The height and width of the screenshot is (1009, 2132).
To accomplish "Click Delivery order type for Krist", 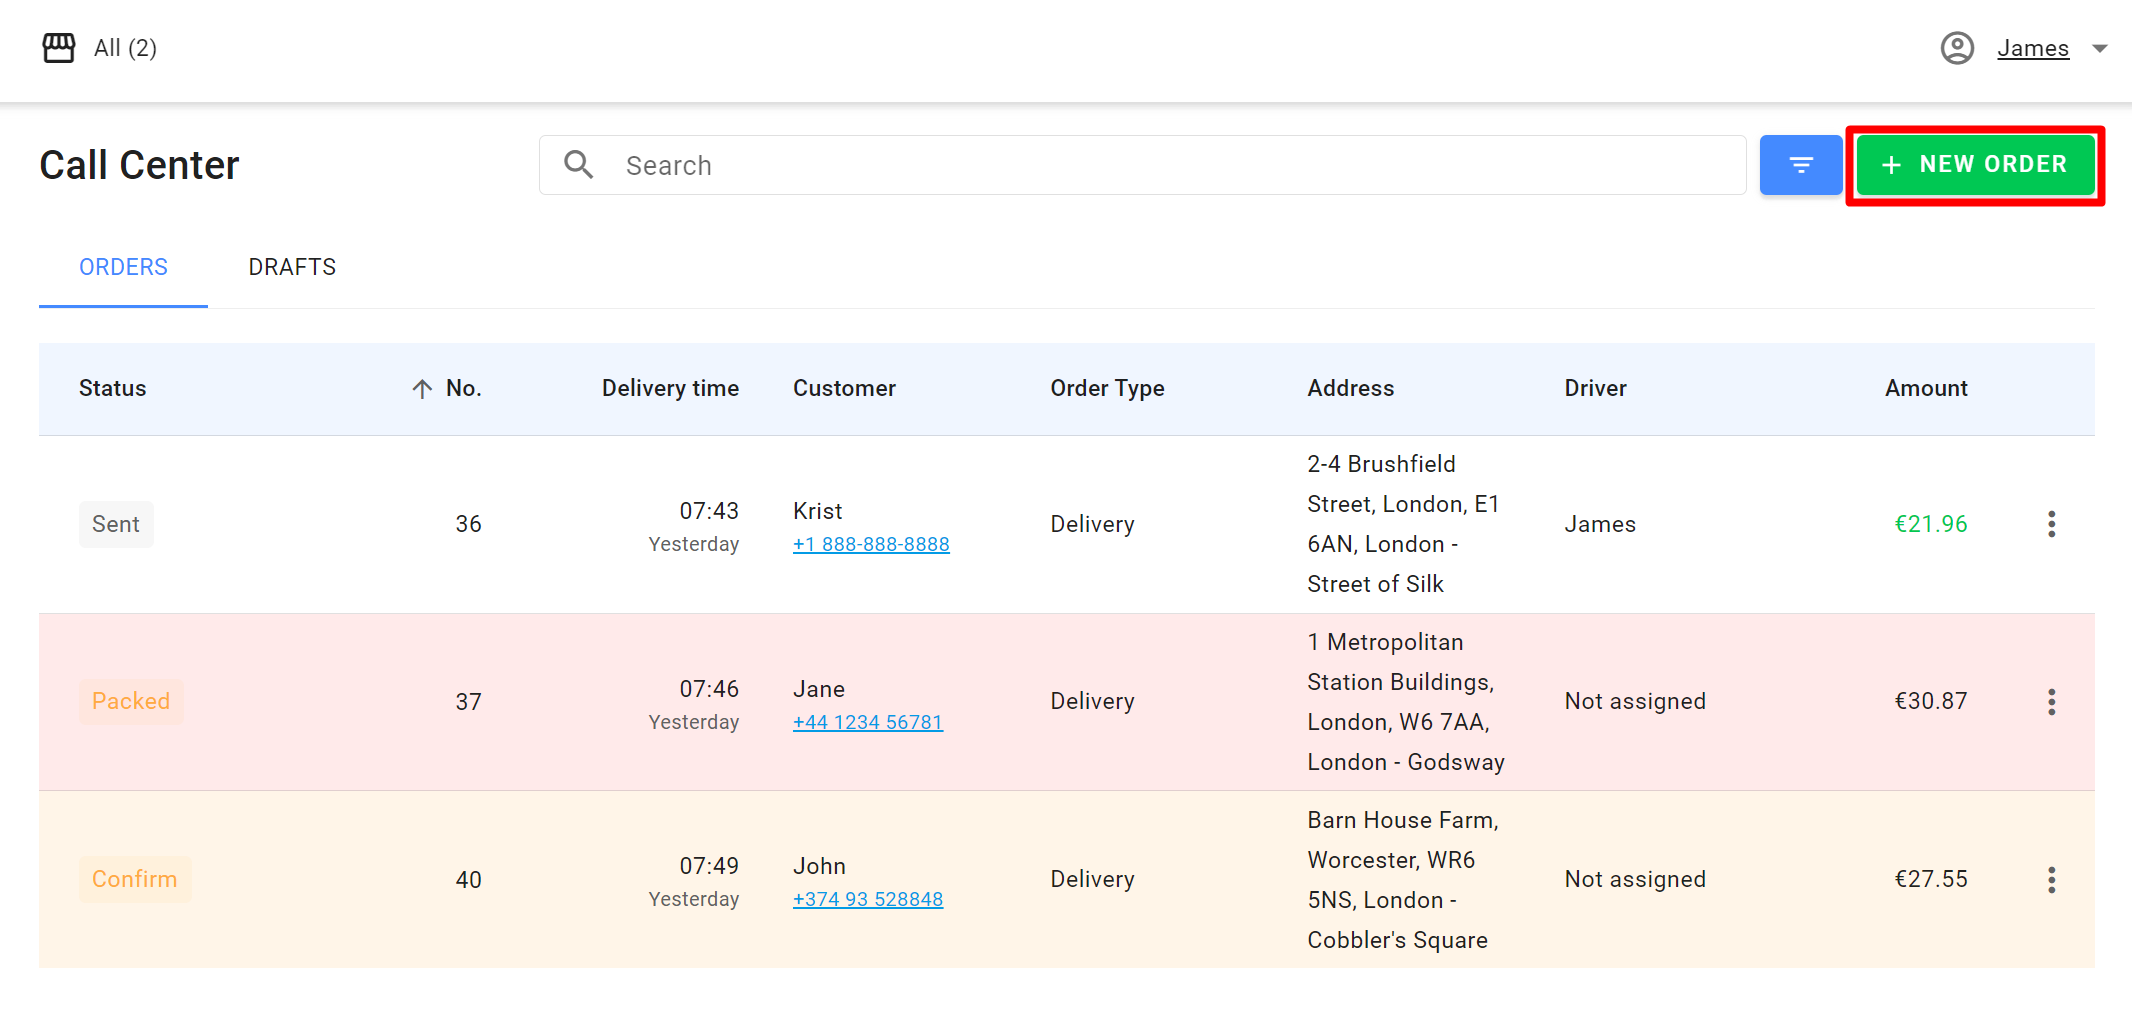I will 1092,524.
